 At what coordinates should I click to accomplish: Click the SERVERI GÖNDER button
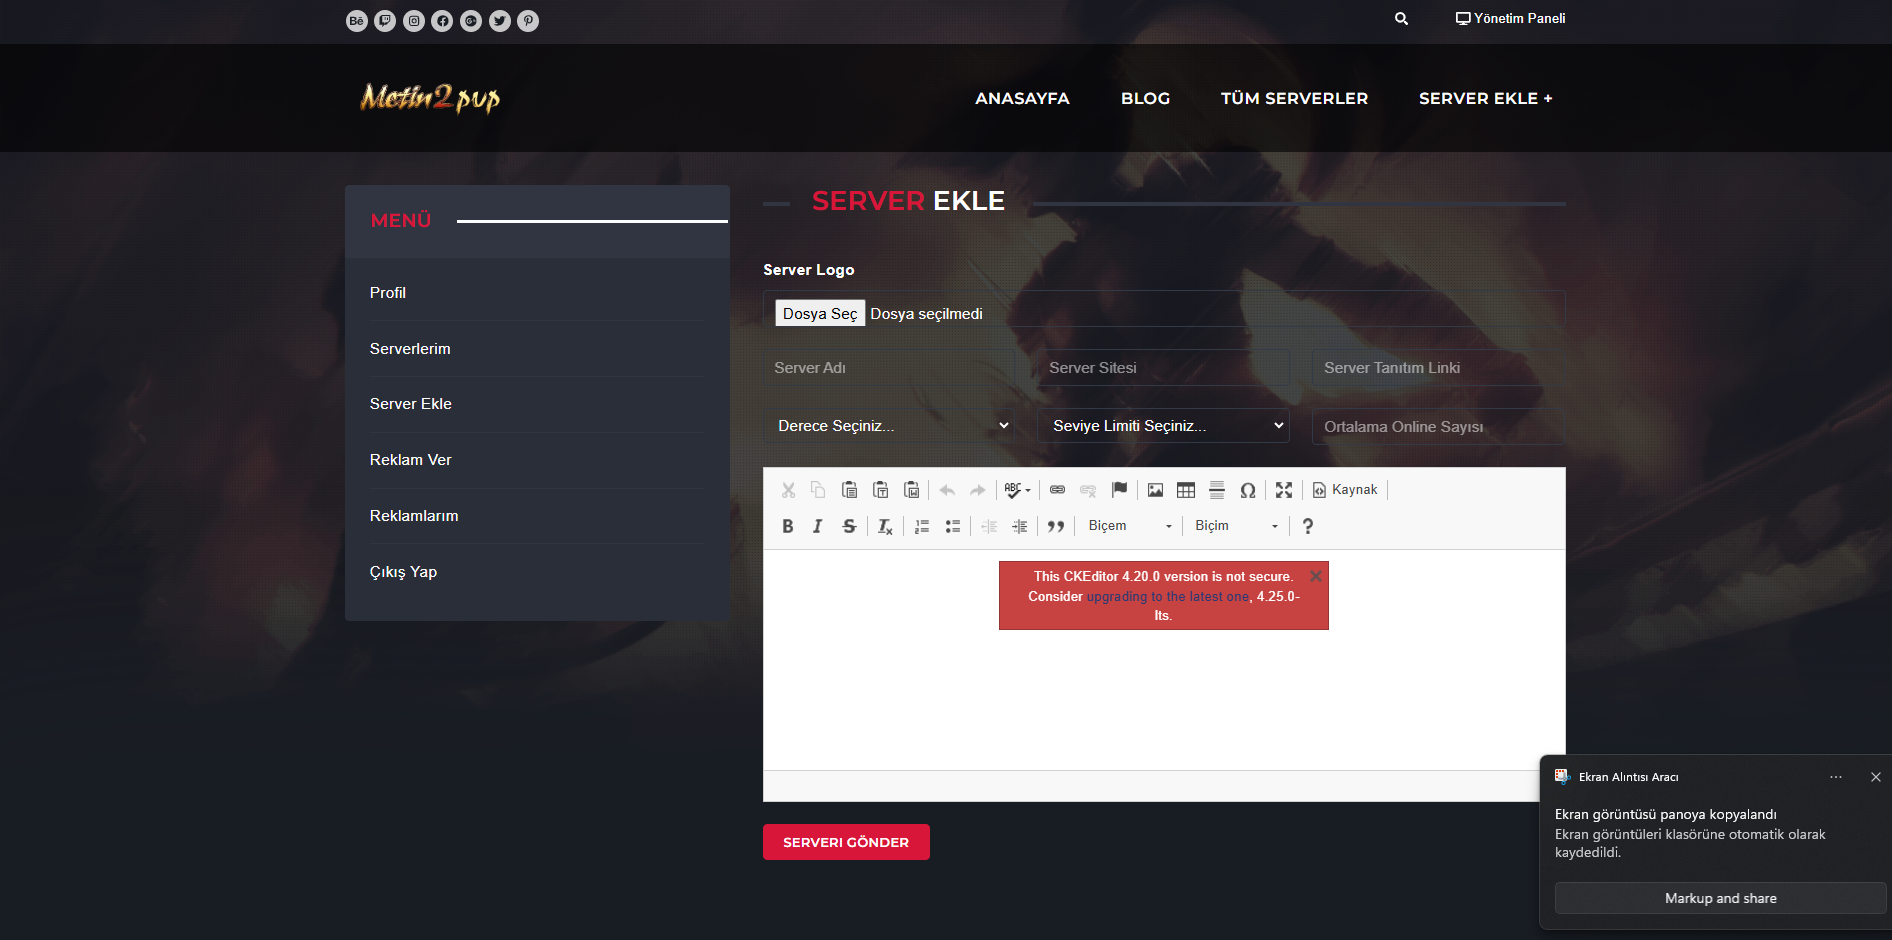pyautogui.click(x=846, y=842)
